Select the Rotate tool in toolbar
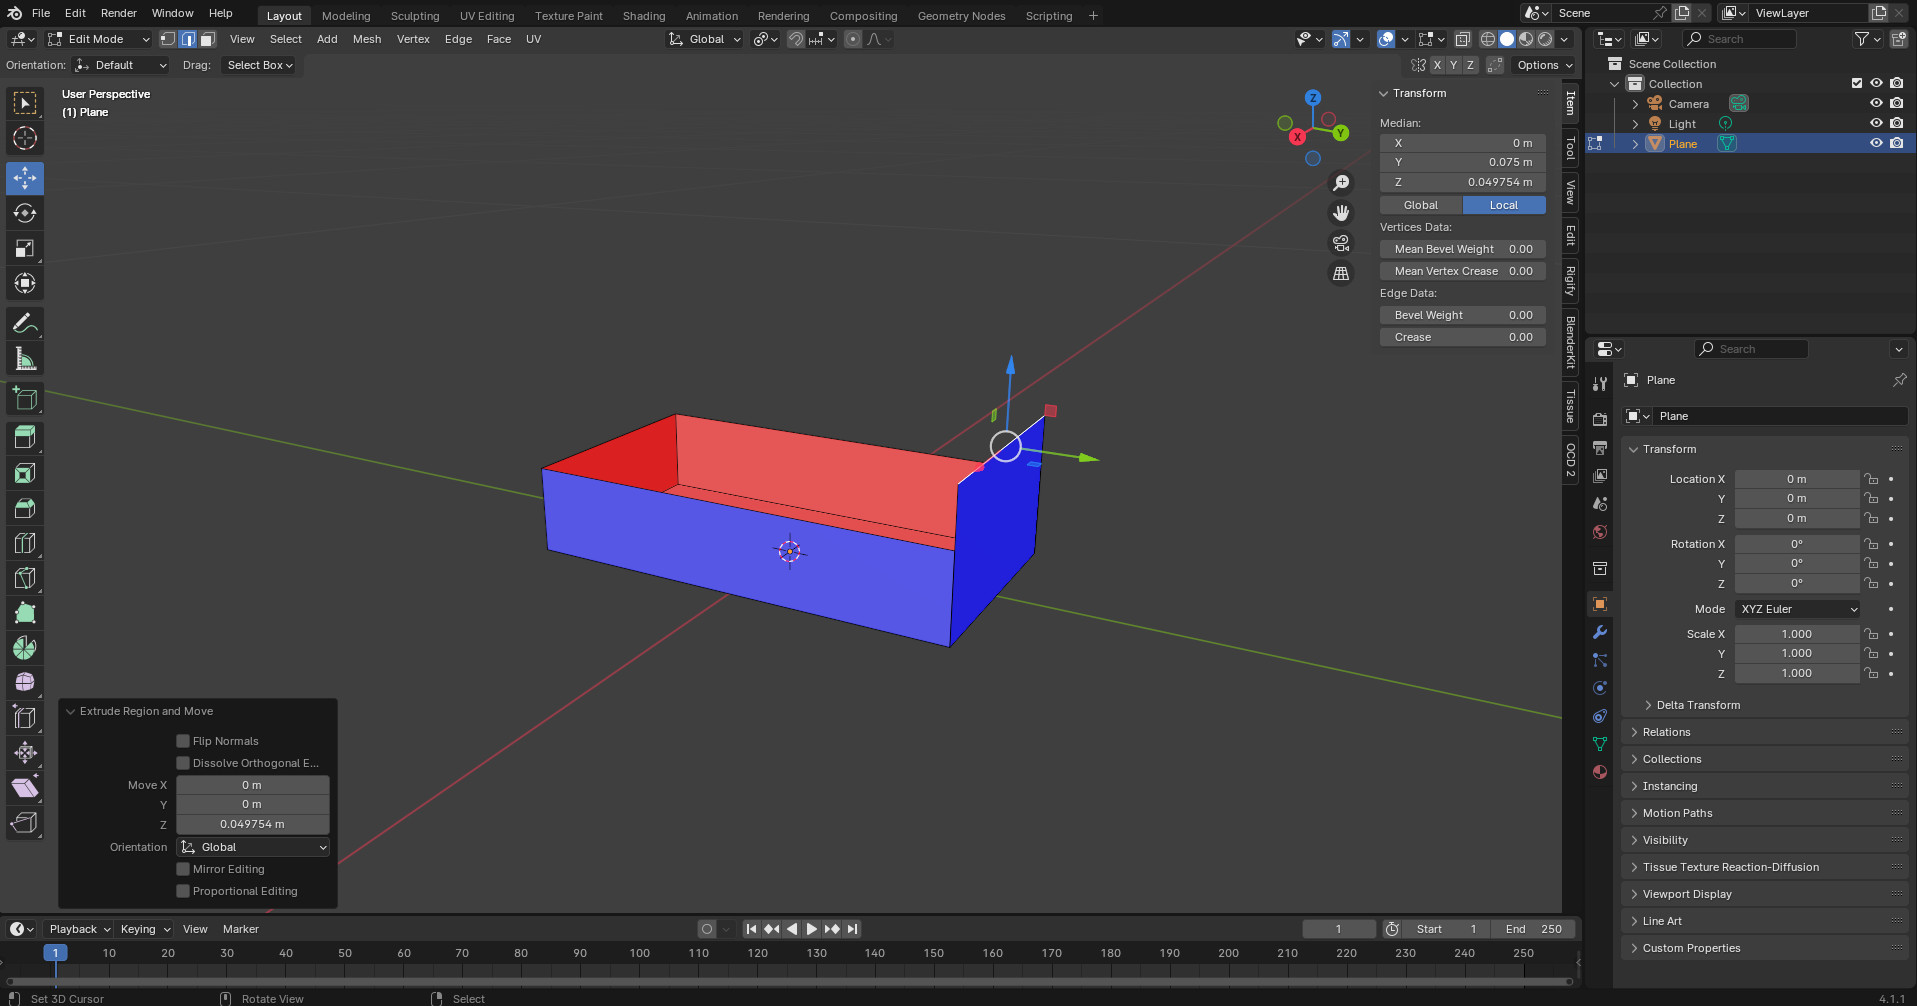The image size is (1917, 1006). coord(25,213)
